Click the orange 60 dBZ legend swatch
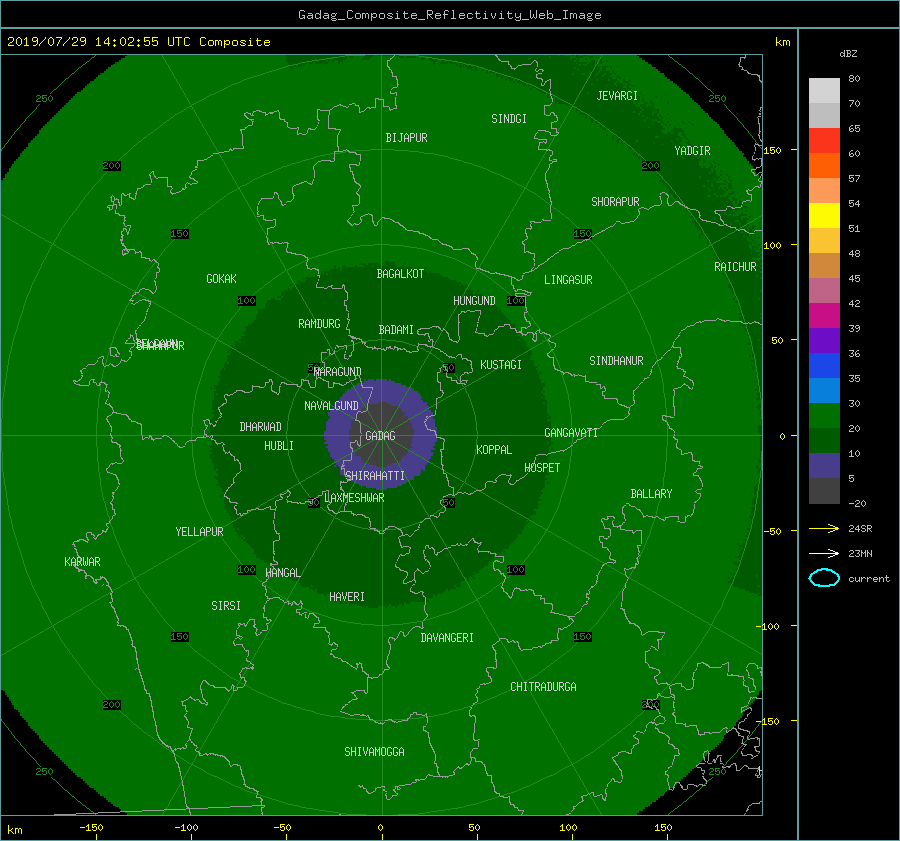 (824, 165)
